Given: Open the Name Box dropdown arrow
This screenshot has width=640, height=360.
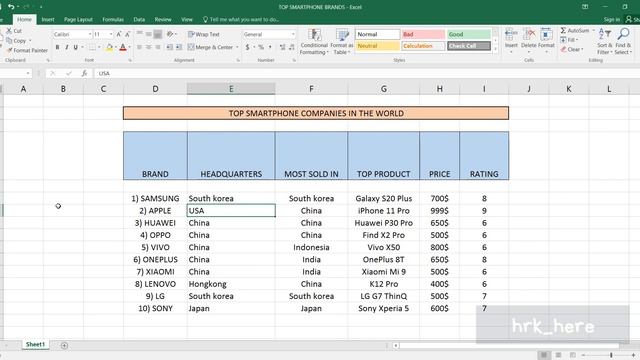Looking at the screenshot, I should tap(28, 73).
